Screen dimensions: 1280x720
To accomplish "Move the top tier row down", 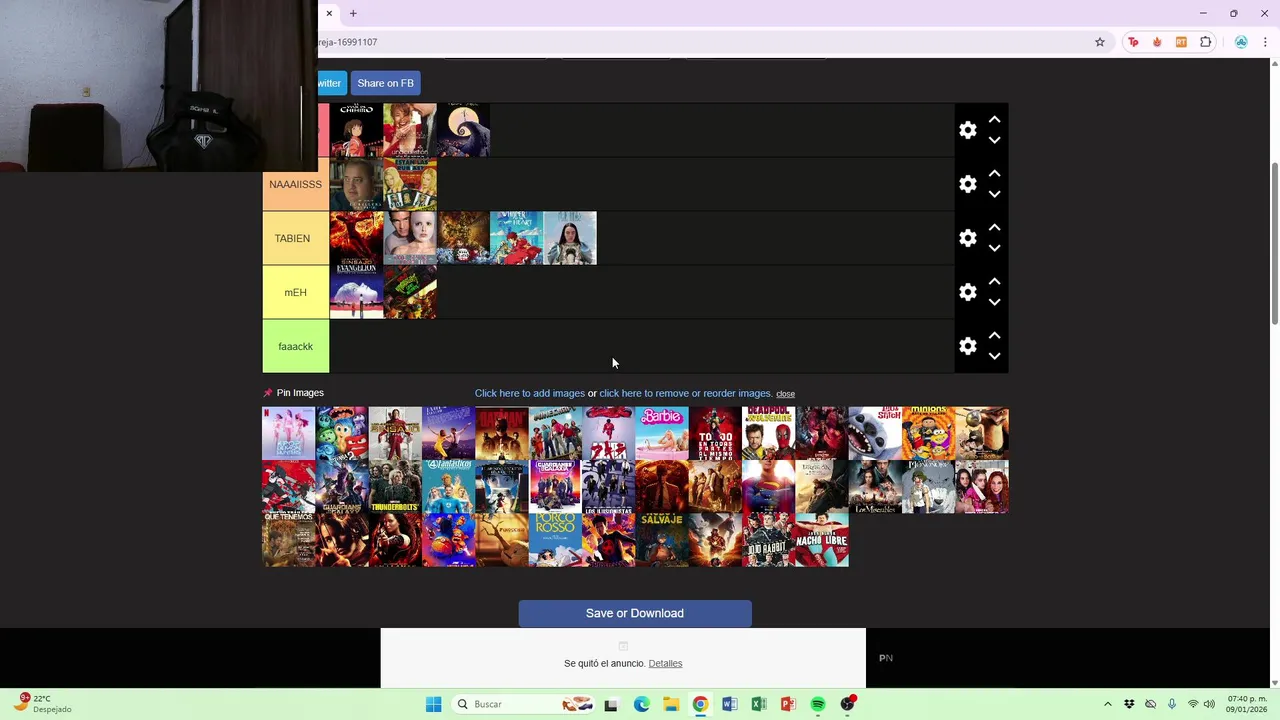I will 994,141.
